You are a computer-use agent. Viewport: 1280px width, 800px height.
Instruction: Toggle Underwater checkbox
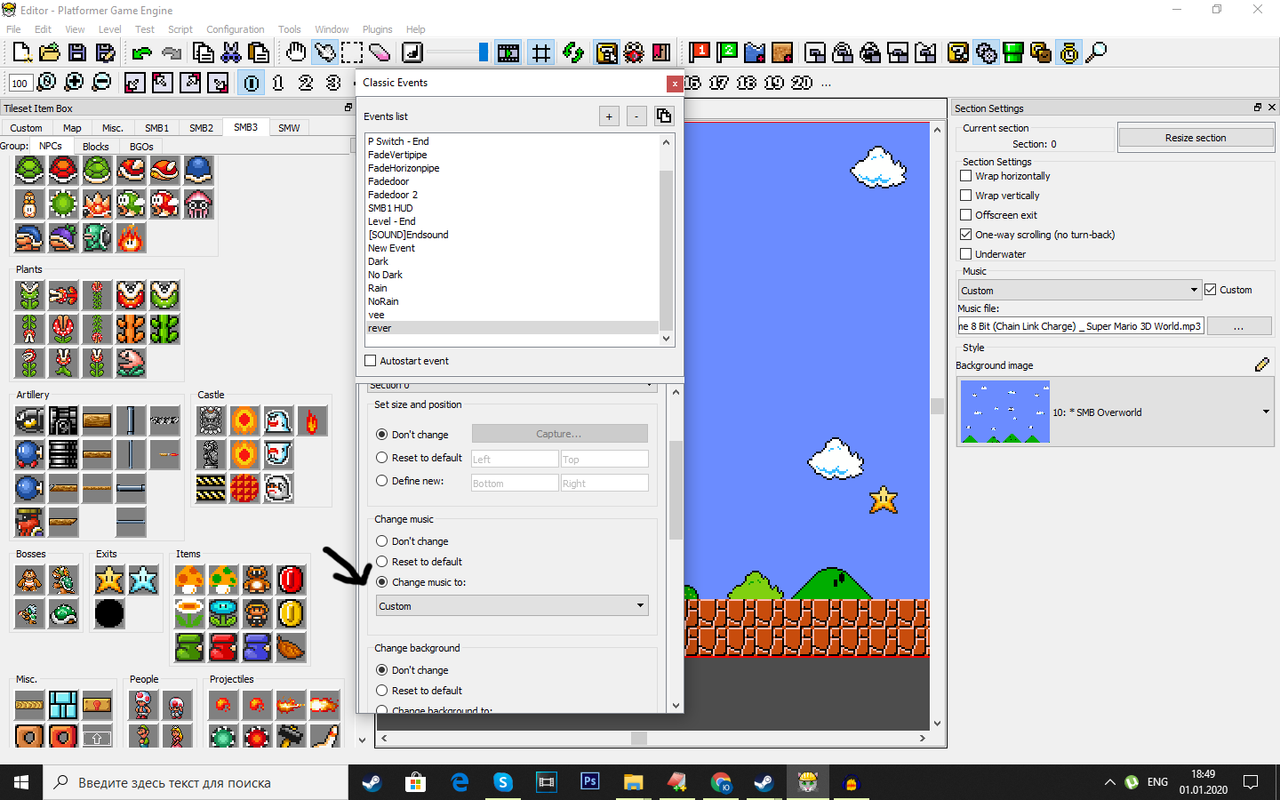click(x=966, y=254)
